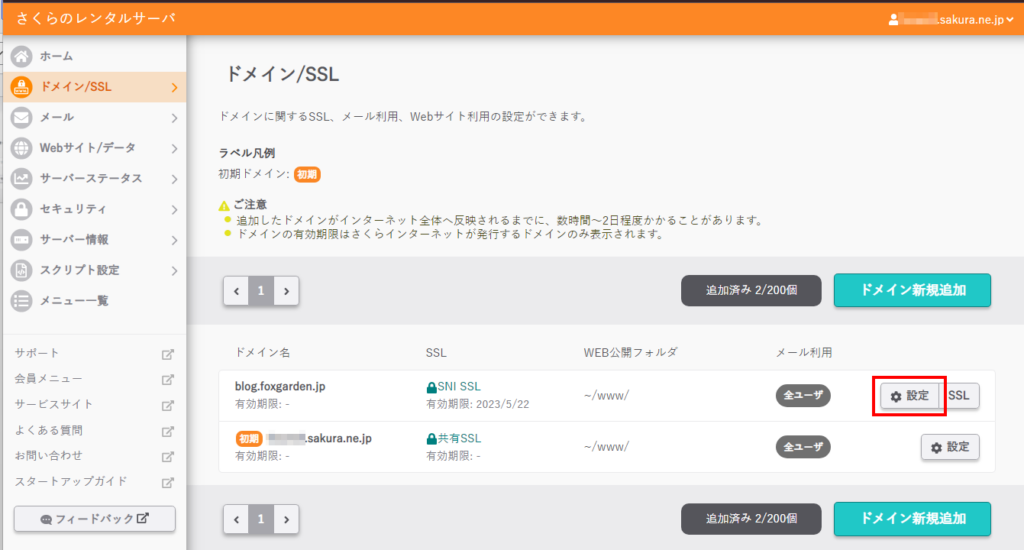The width and height of the screenshot is (1024, 550).
Task: Click the top ドメイン新規追加 button
Action: click(x=912, y=290)
